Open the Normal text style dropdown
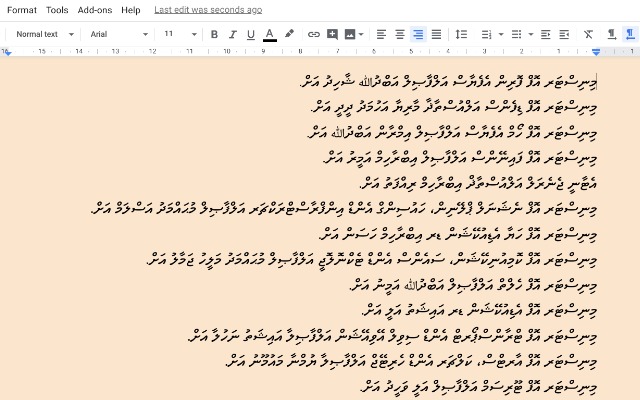Image resolution: width=640 pixels, height=400 pixels. (45, 34)
